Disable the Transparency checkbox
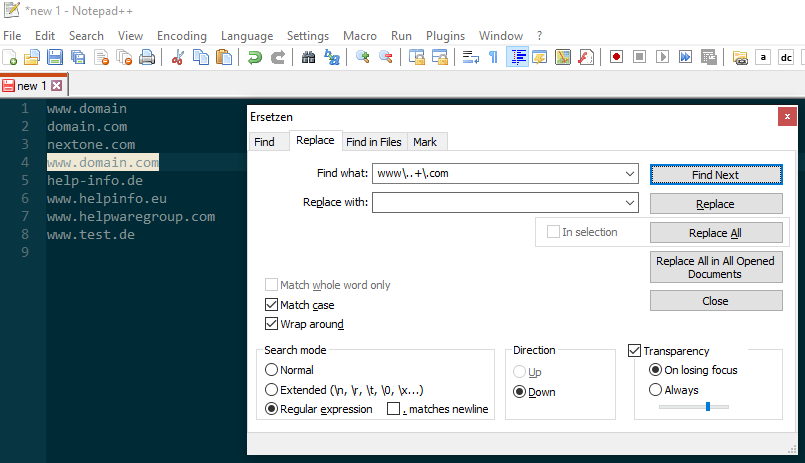 point(635,351)
